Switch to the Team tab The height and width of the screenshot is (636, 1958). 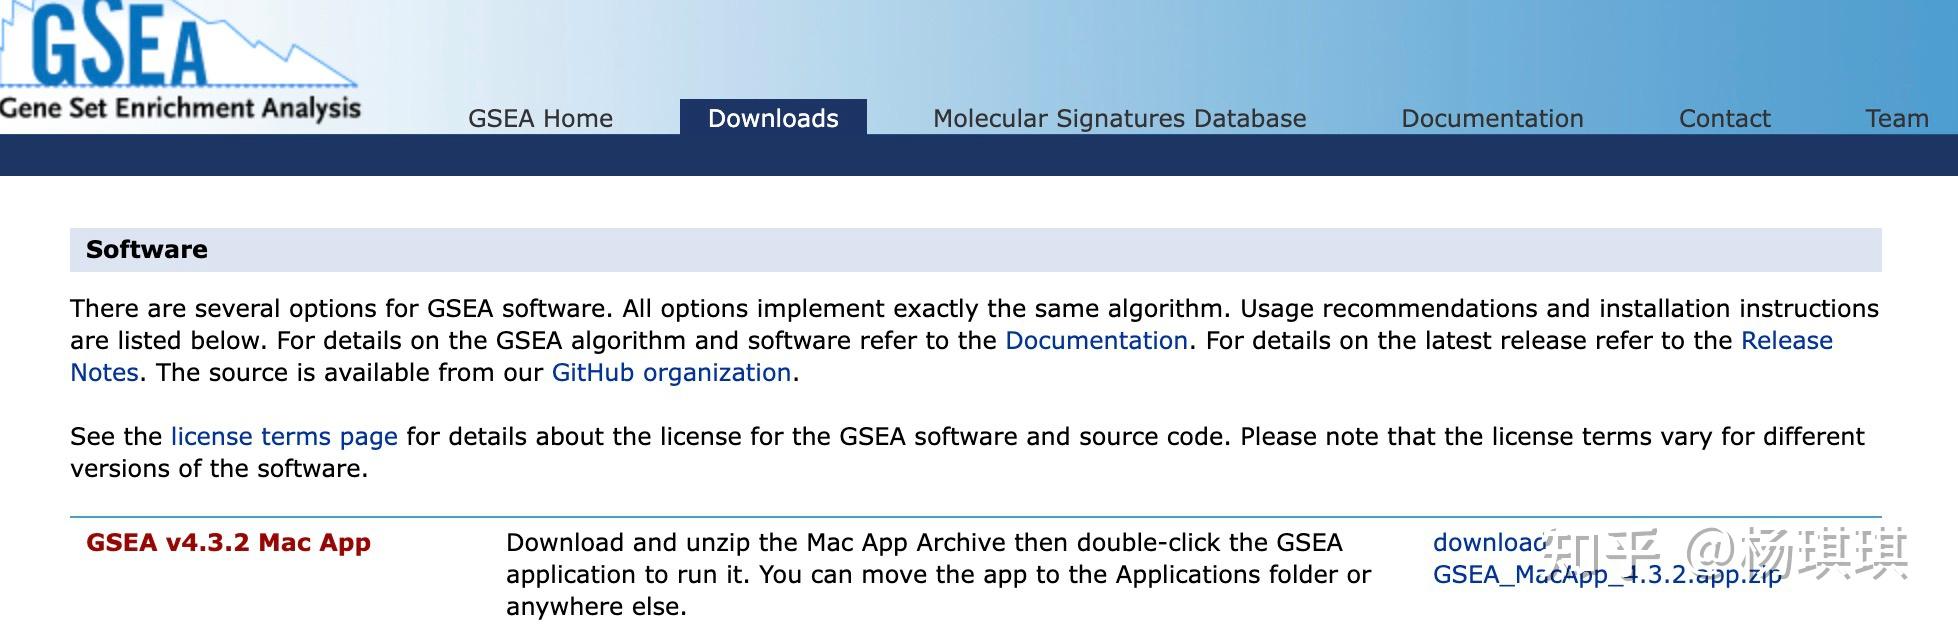tap(1897, 118)
